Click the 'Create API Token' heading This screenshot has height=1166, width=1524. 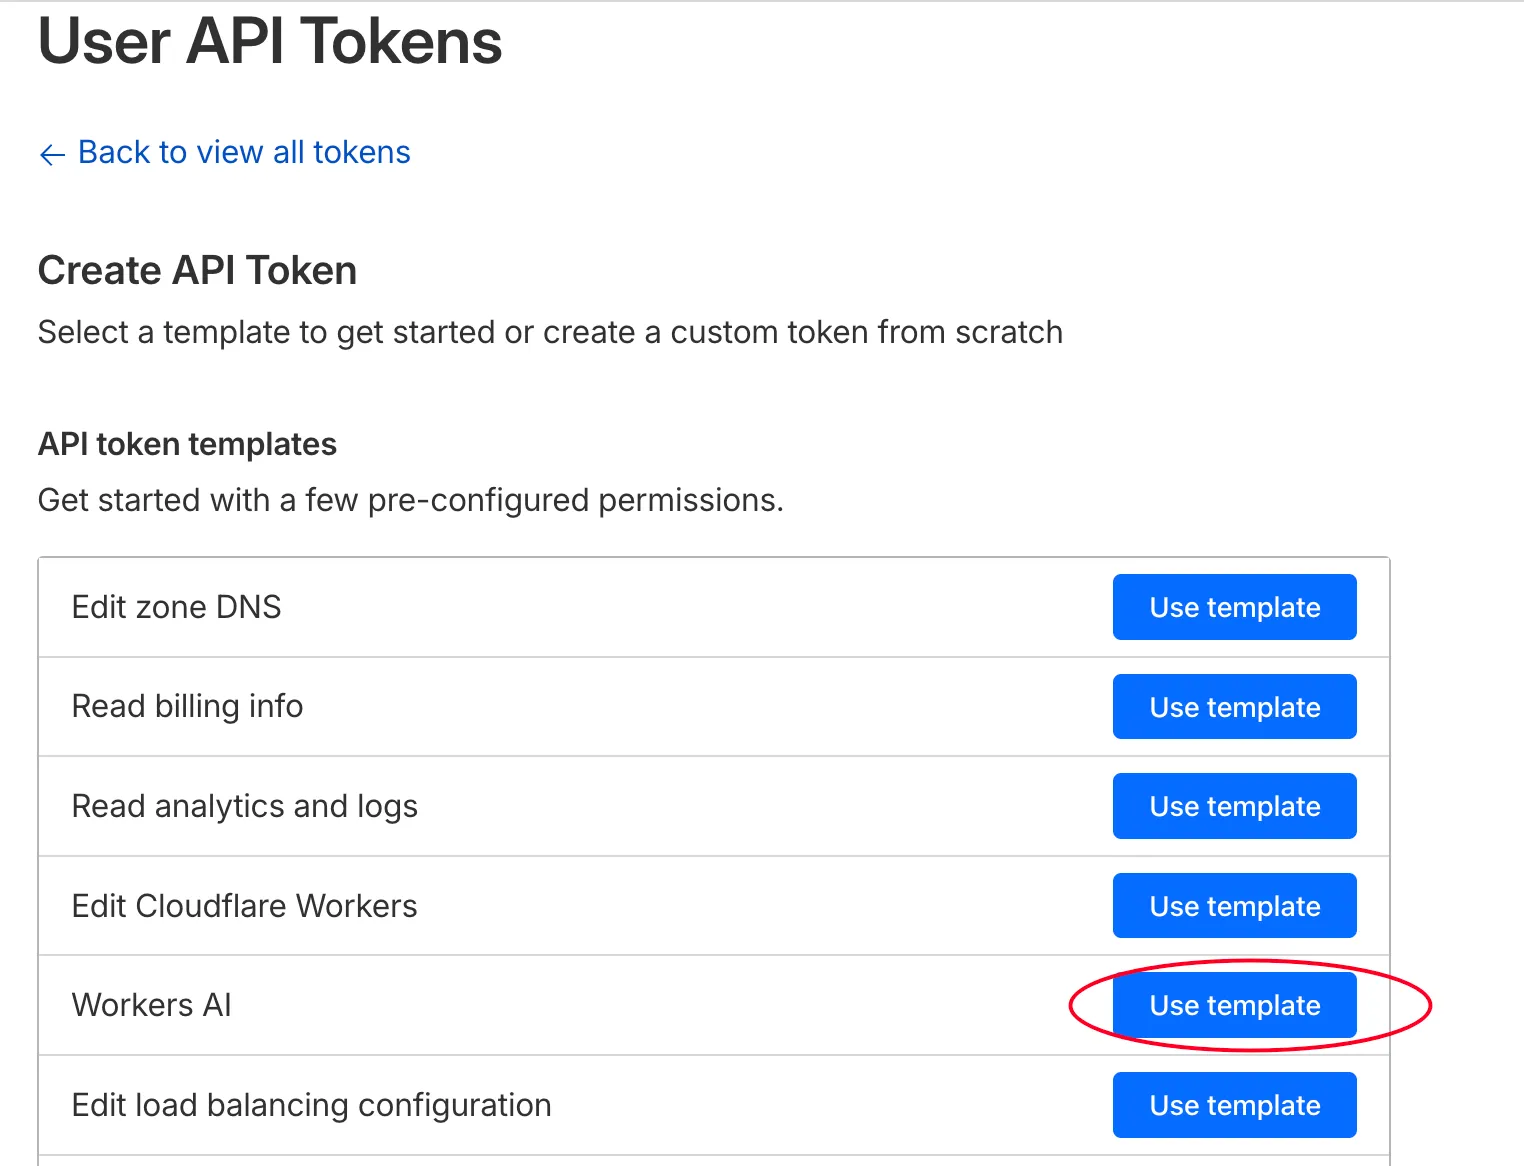click(x=197, y=271)
